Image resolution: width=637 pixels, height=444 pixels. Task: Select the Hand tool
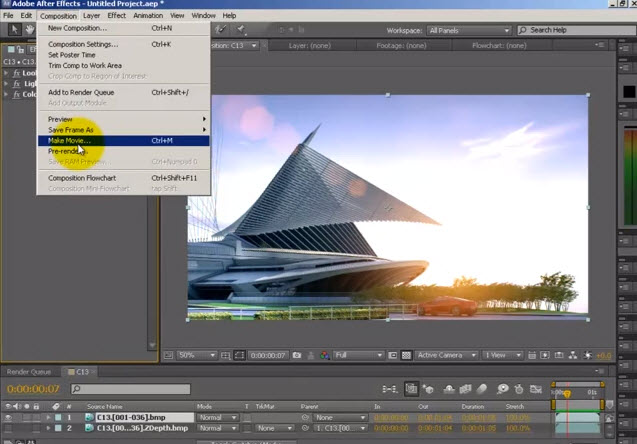[29, 29]
